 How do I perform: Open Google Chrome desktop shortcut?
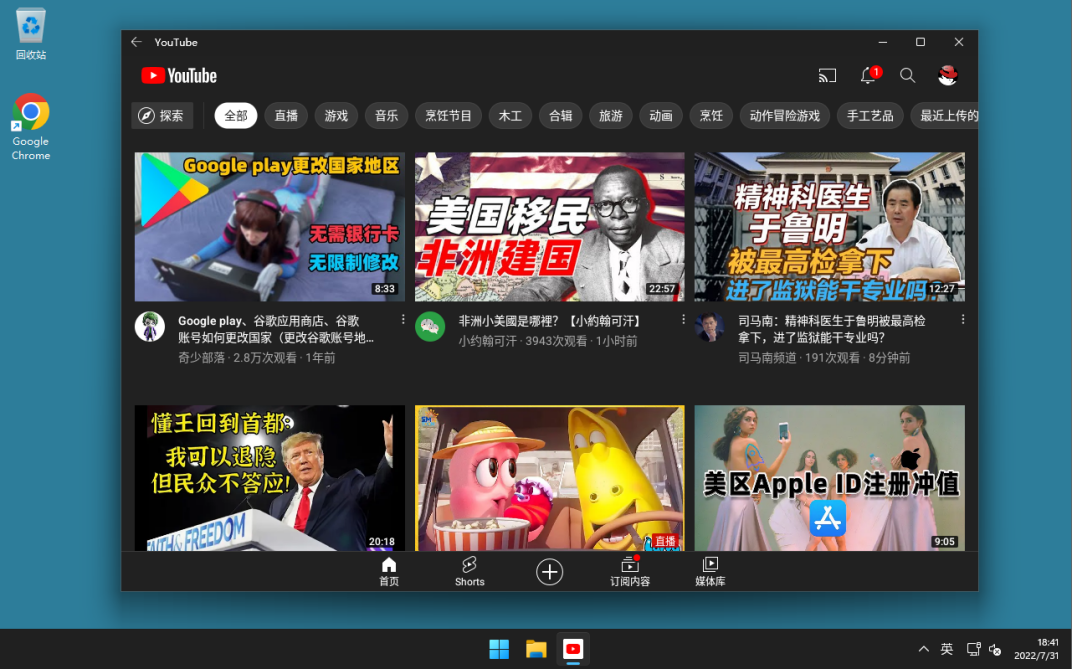tap(31, 127)
